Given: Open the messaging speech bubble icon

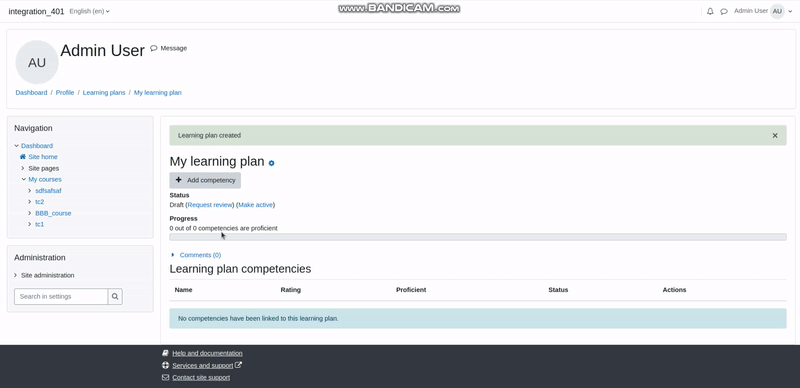Looking at the screenshot, I should pos(723,11).
